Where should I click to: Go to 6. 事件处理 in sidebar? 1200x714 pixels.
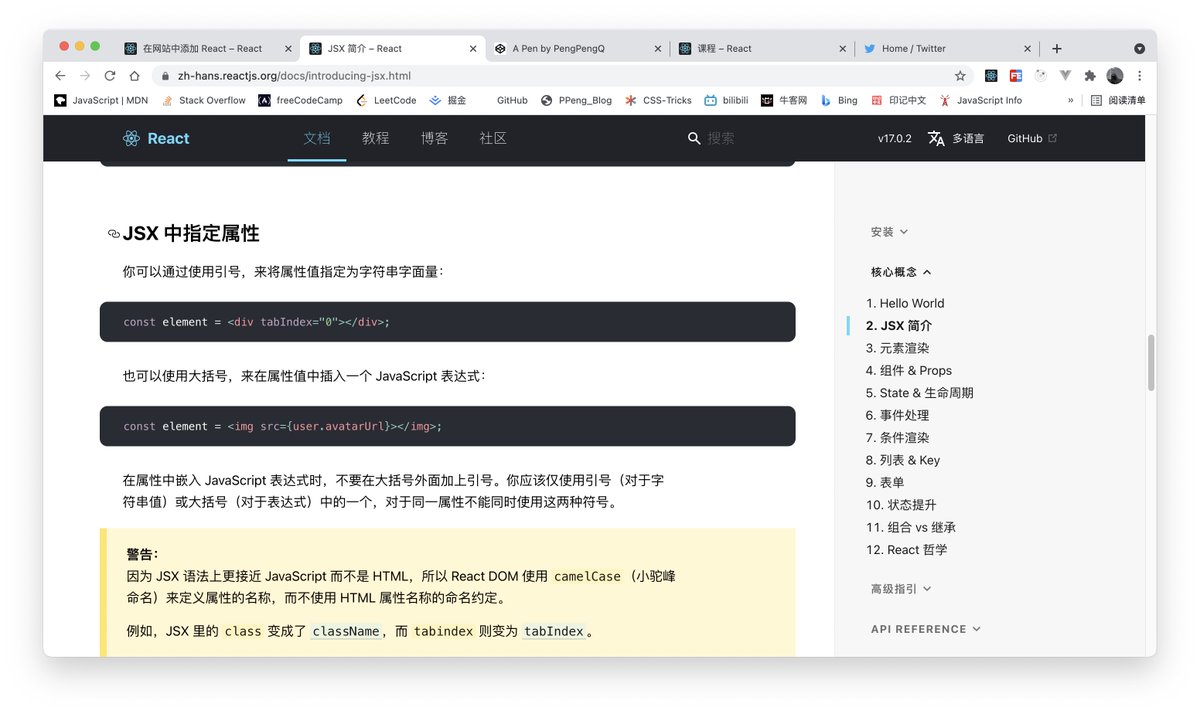(898, 415)
